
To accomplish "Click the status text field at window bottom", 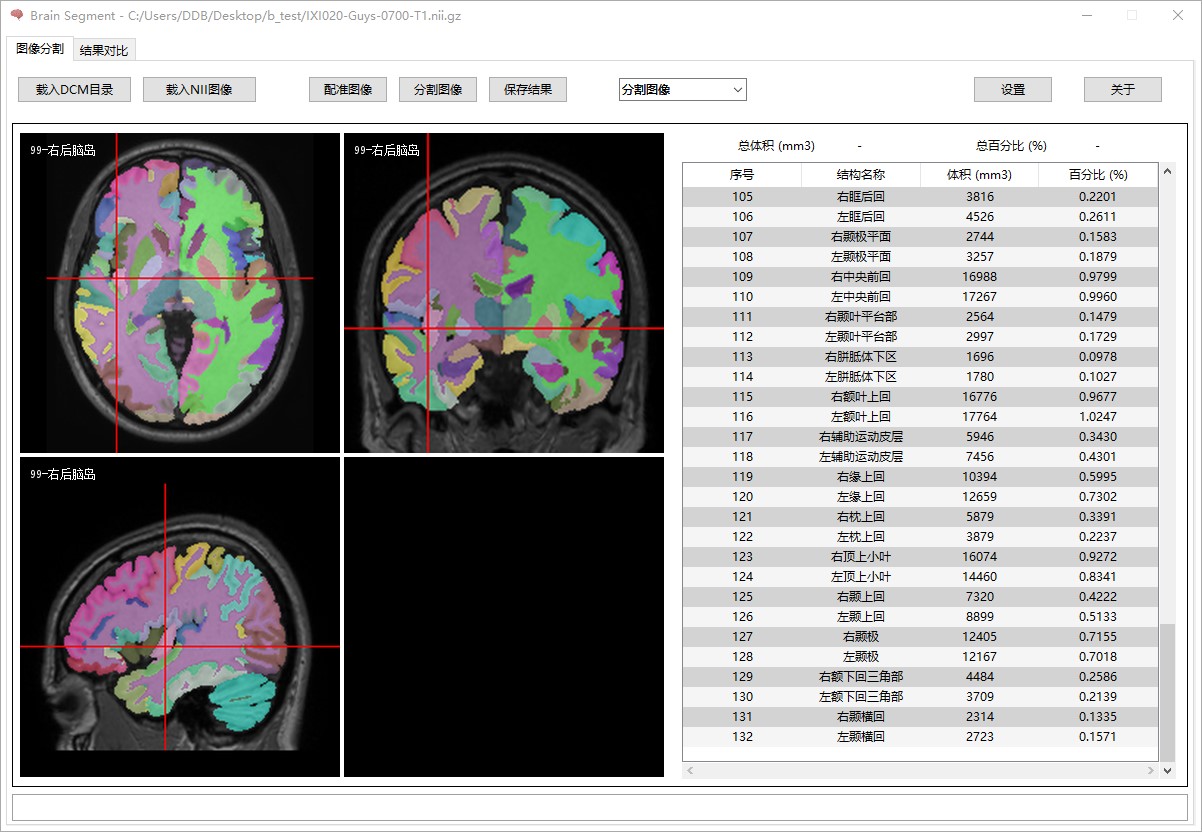I will coord(600,807).
